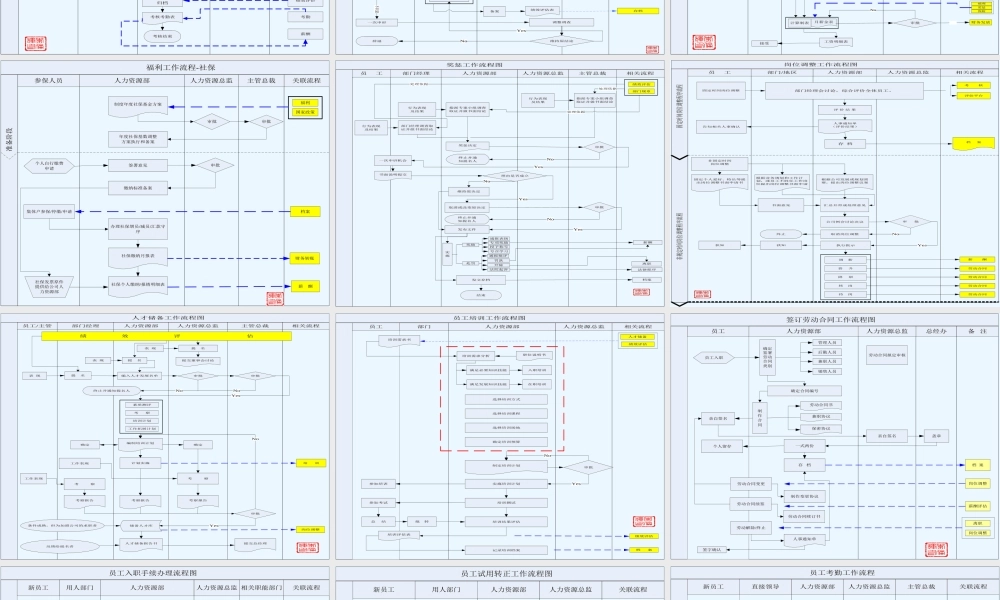1000x600 pixels.
Task: Click the red dashed rectangle in the 员工培训 diagram
Action: 502,398
